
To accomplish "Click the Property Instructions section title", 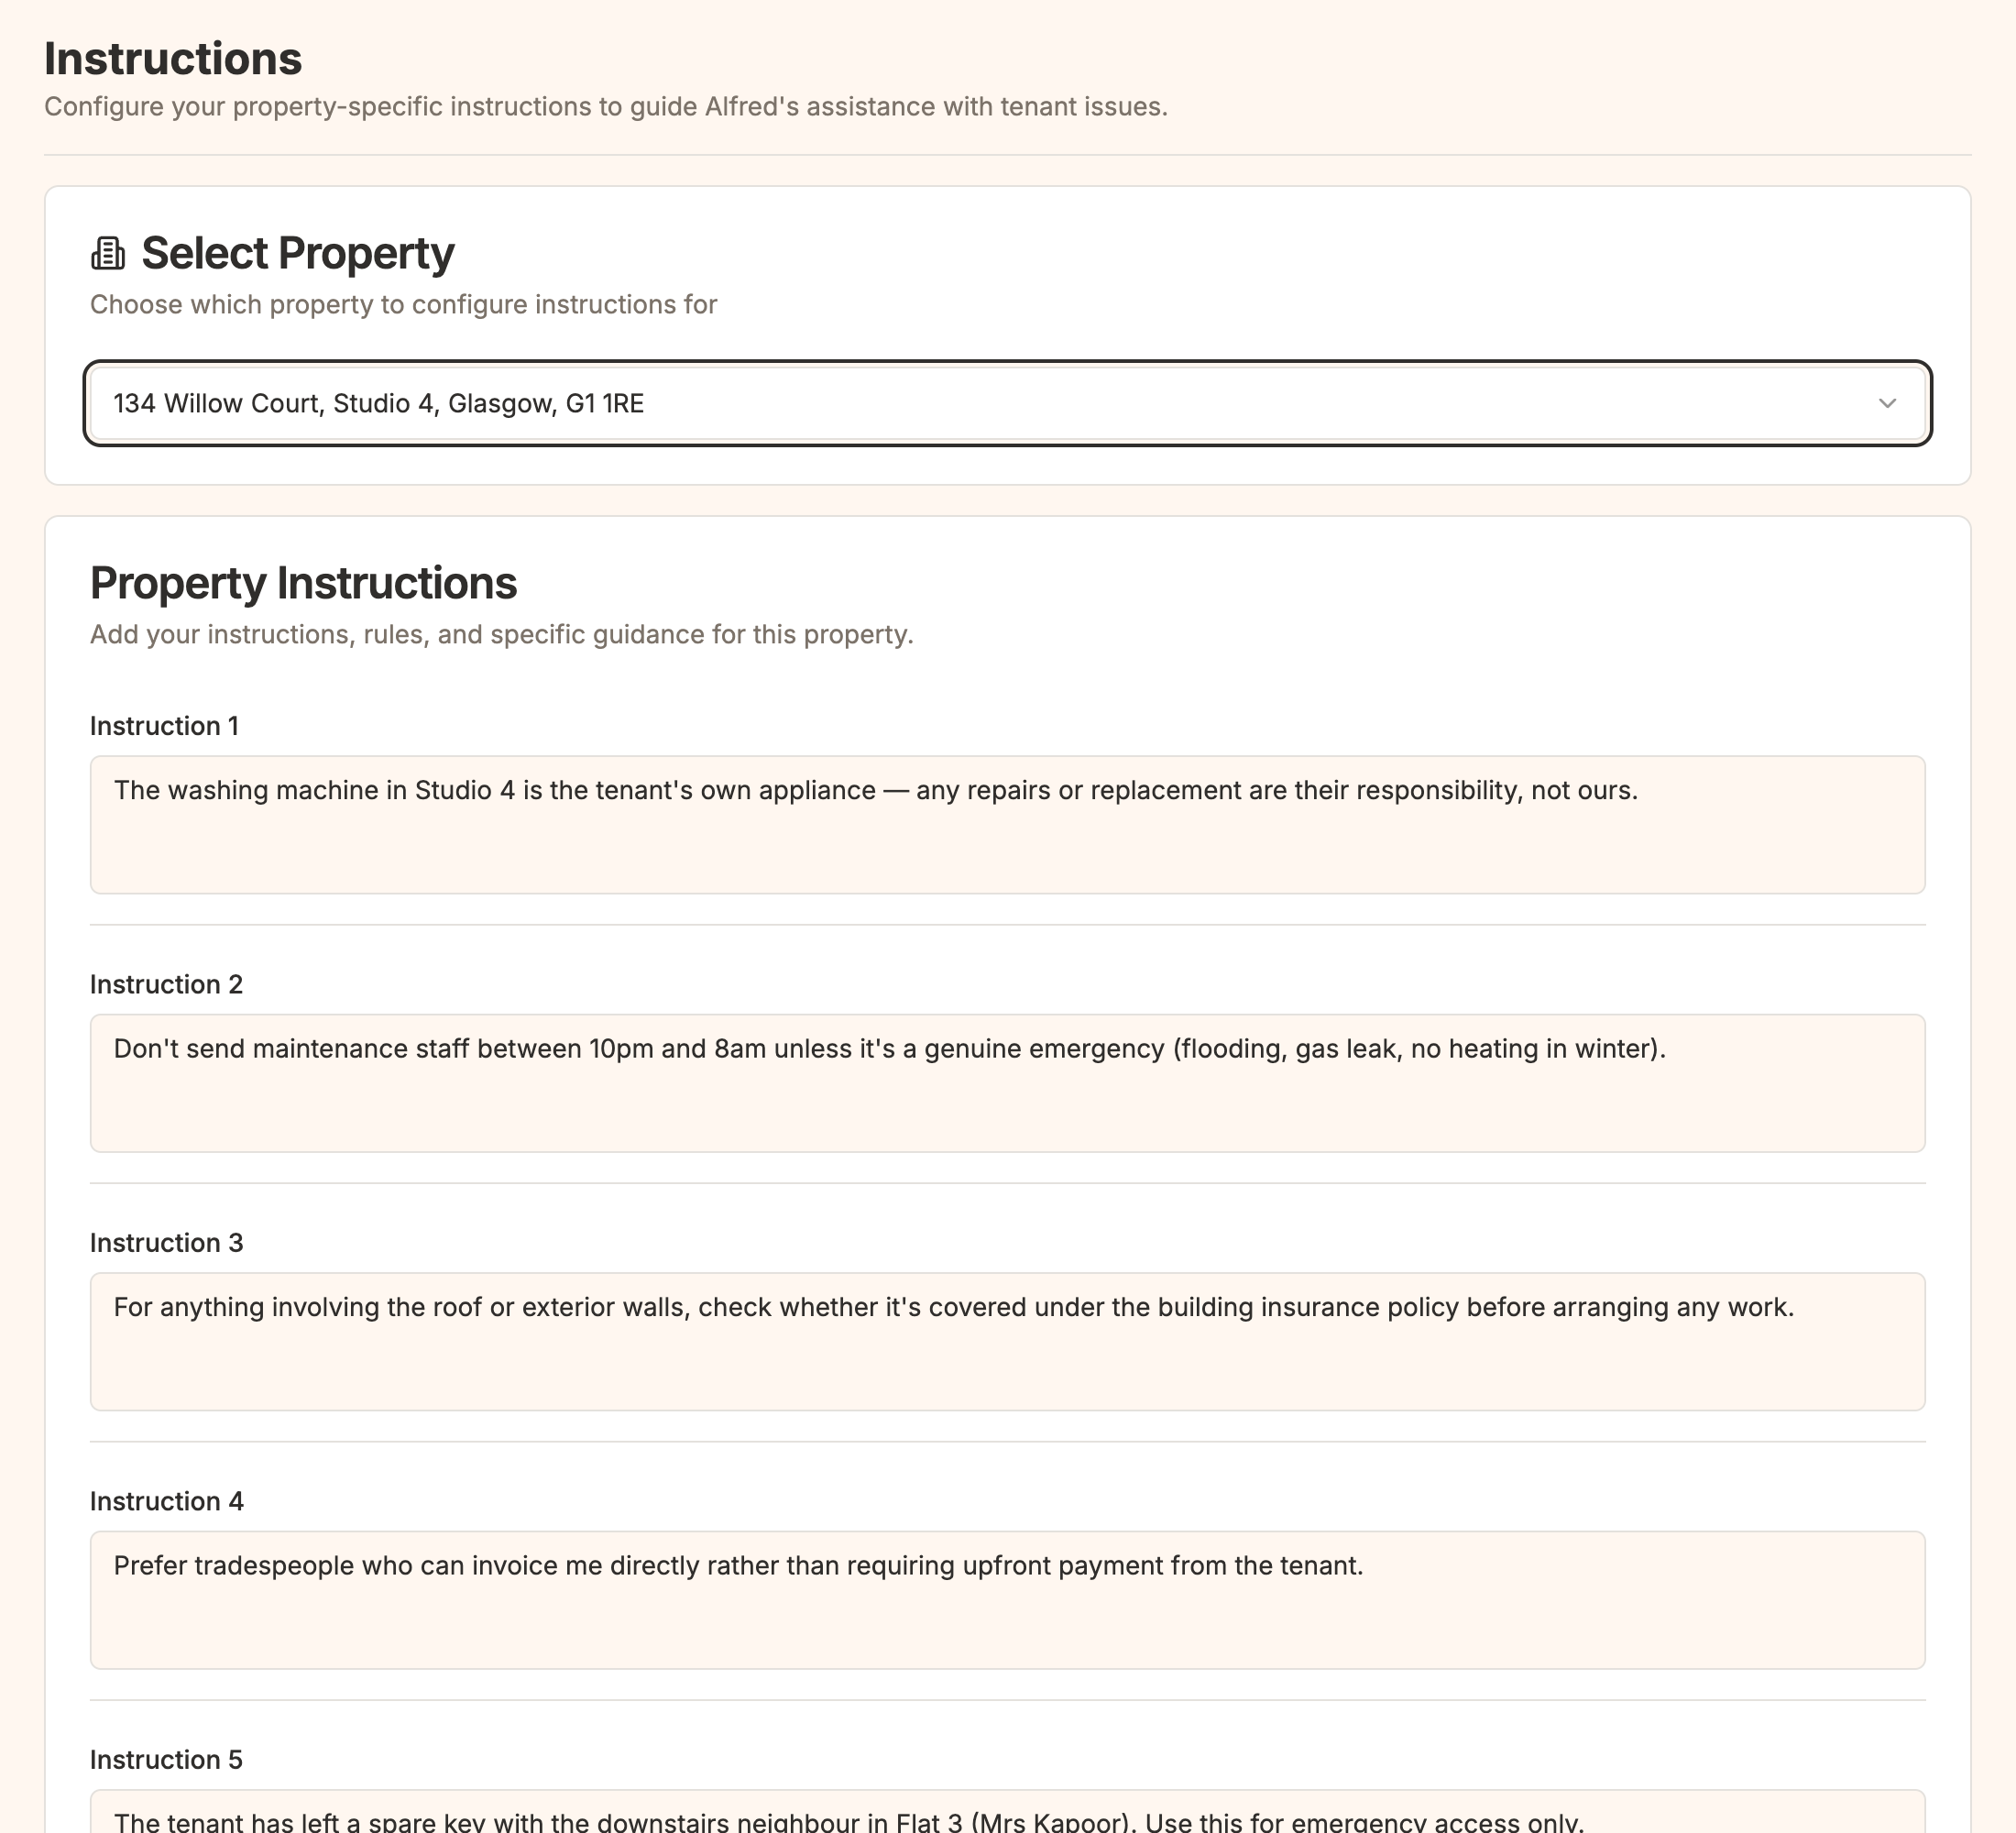I will pyautogui.click(x=304, y=582).
